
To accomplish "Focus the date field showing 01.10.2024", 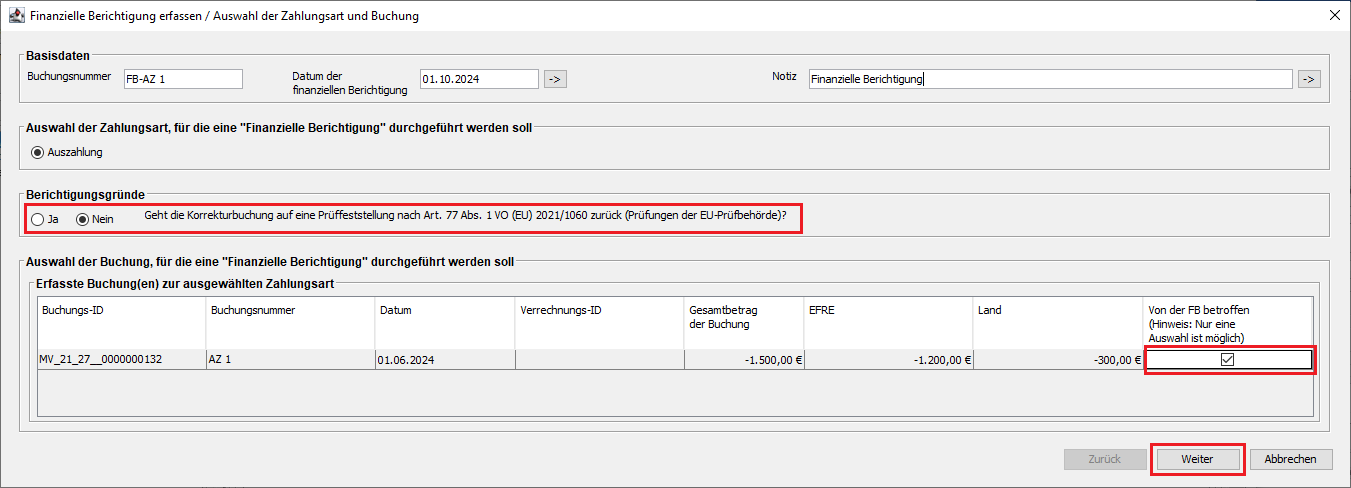I will (x=479, y=79).
